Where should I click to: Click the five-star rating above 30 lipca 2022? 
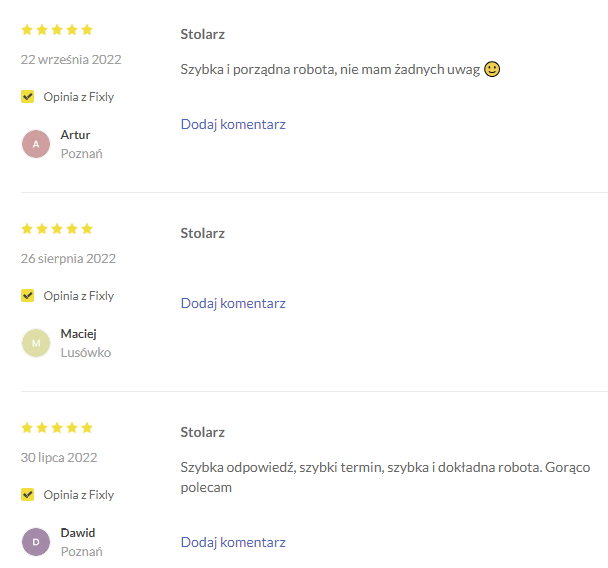57,428
